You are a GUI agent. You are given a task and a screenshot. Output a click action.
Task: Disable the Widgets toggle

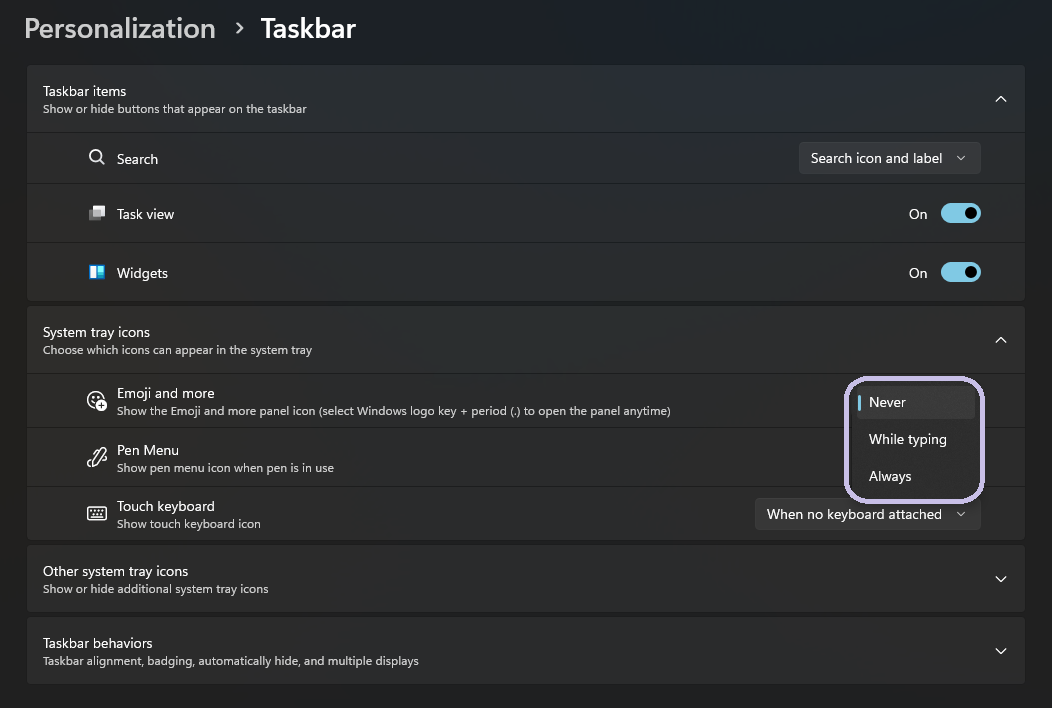point(960,272)
